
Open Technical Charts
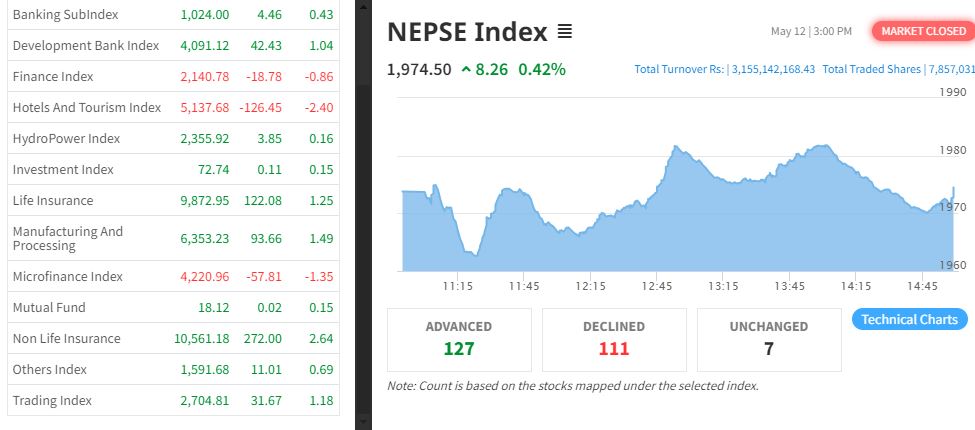tap(910, 319)
